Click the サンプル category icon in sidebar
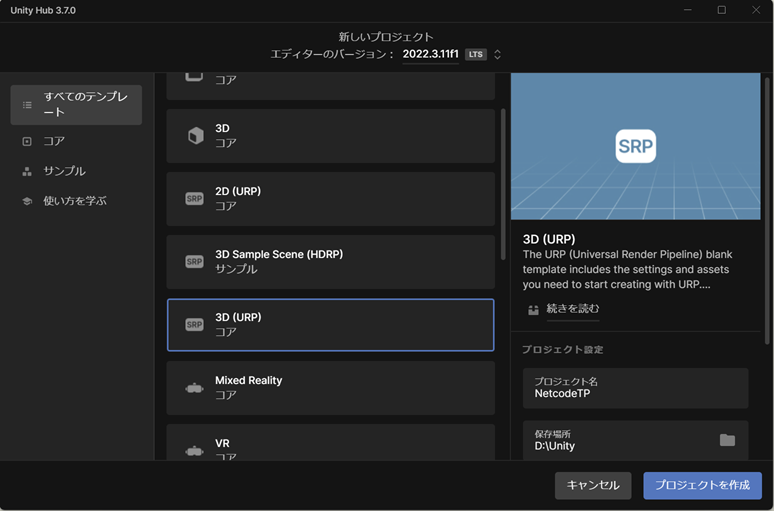Viewport: 774px width, 511px height. click(x=27, y=171)
